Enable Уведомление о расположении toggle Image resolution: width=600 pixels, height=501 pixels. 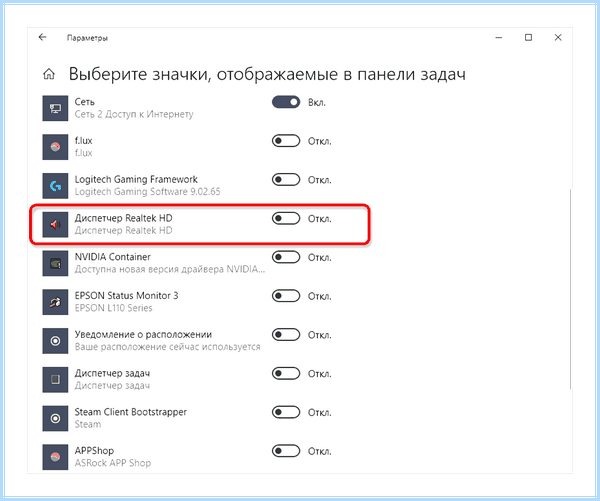286,335
